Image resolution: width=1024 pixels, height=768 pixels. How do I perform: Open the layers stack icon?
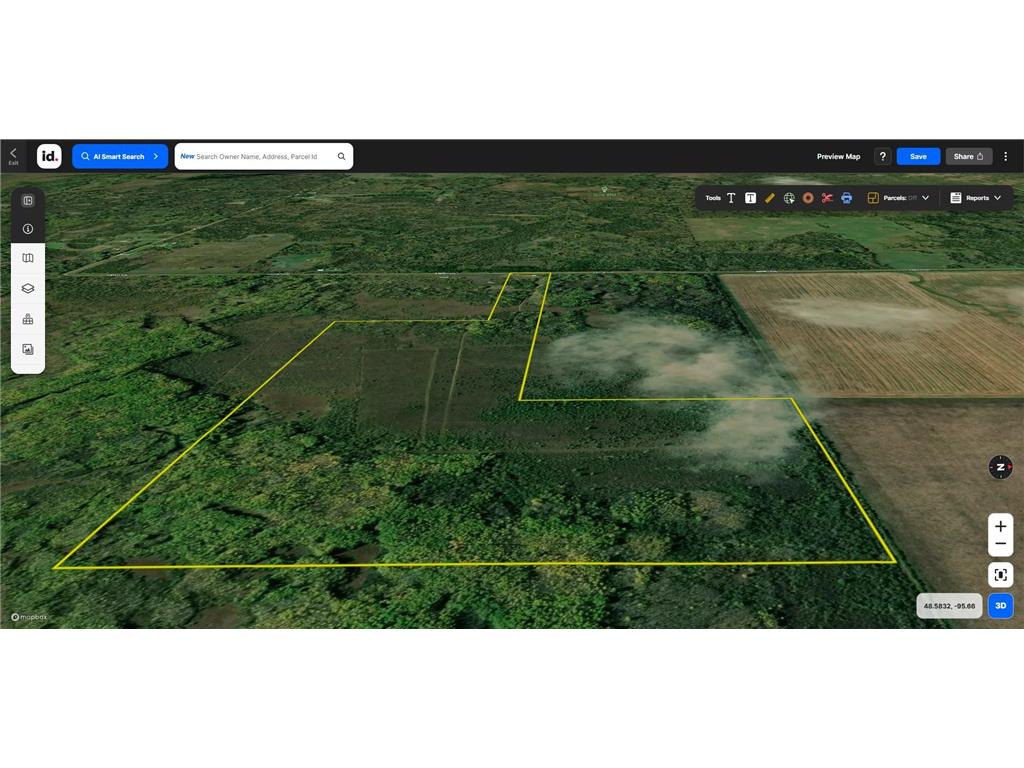(x=28, y=288)
